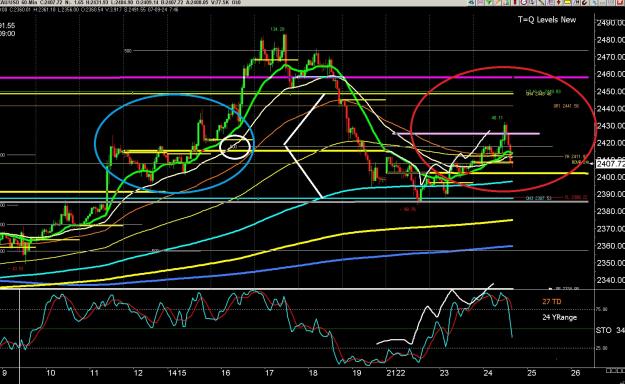Click date label 10 on time axis
Screen dimensions: 625x384
51,373
